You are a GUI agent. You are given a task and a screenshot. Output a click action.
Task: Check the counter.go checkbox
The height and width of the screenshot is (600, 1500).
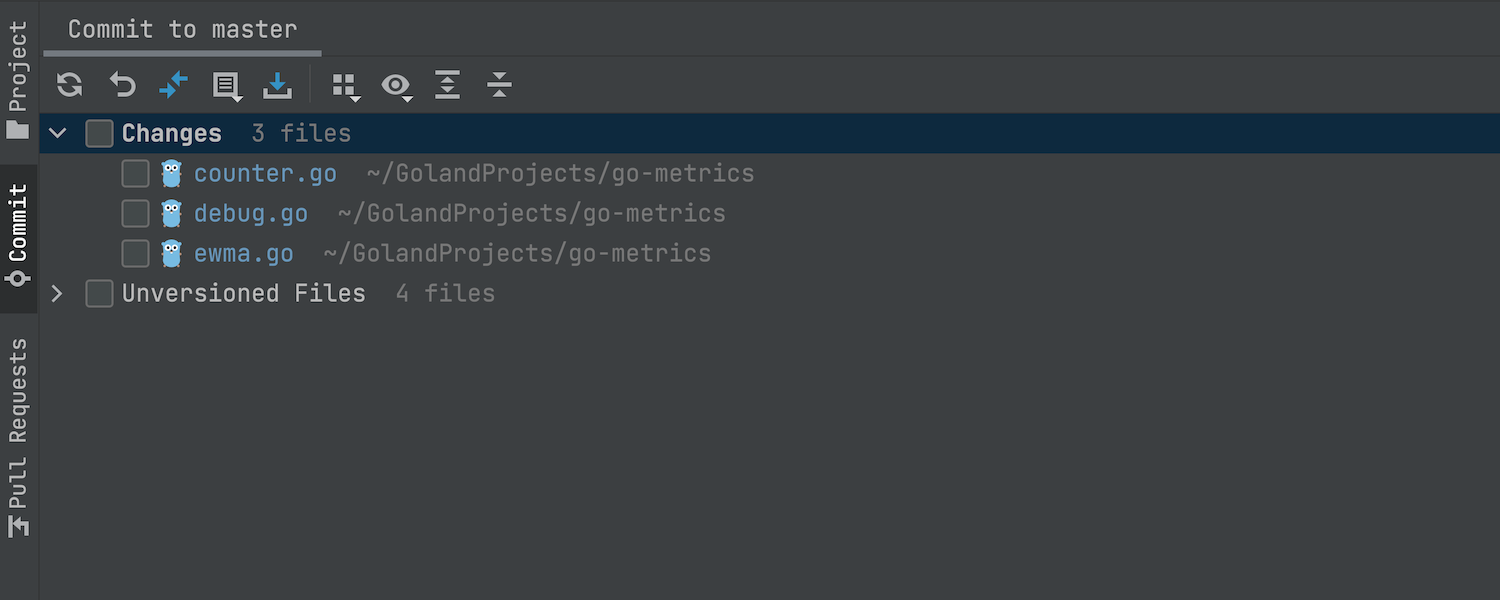pyautogui.click(x=135, y=174)
